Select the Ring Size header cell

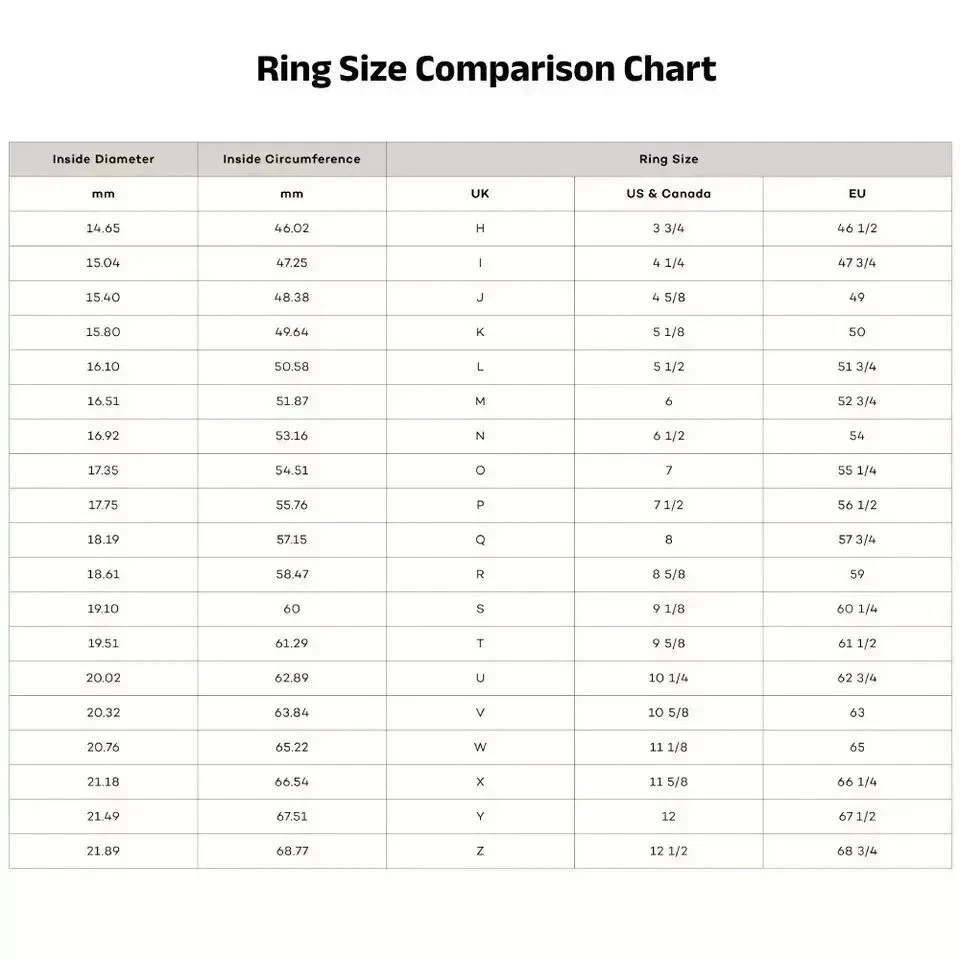pyautogui.click(x=668, y=159)
